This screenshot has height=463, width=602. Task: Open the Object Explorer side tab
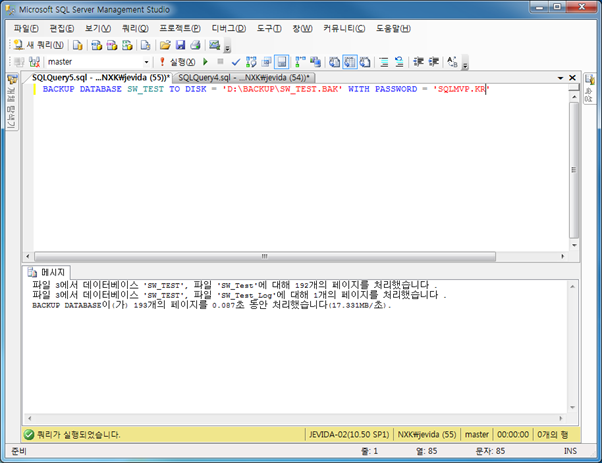pyautogui.click(x=12, y=102)
